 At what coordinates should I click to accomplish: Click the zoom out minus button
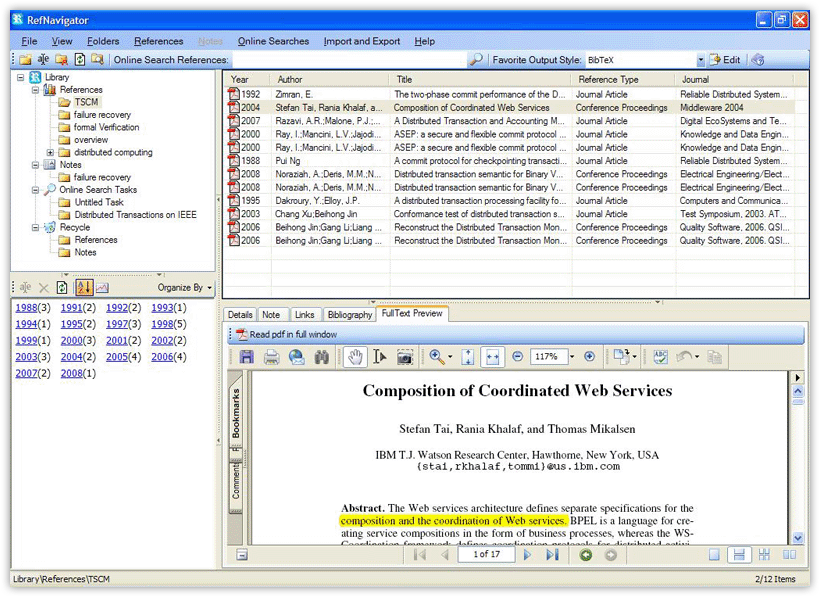tap(517, 357)
